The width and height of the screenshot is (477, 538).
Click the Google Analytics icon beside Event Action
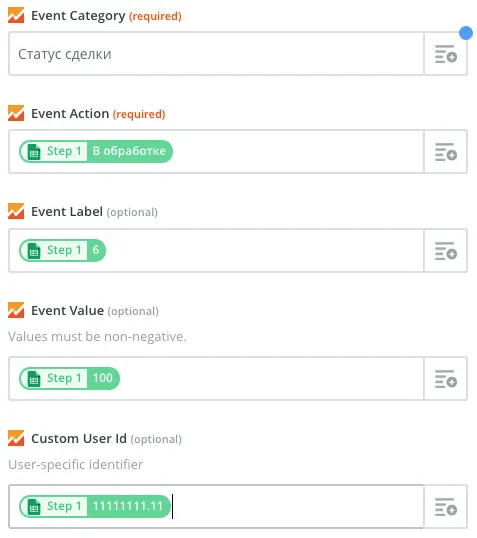coord(16,113)
